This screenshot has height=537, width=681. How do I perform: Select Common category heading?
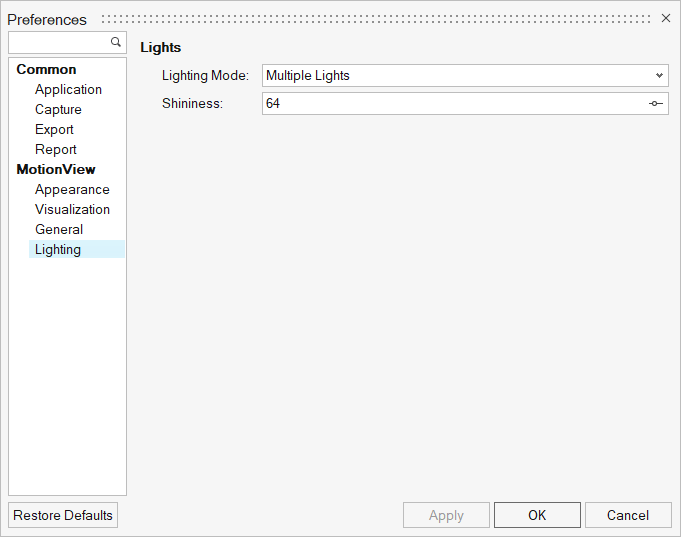[46, 70]
